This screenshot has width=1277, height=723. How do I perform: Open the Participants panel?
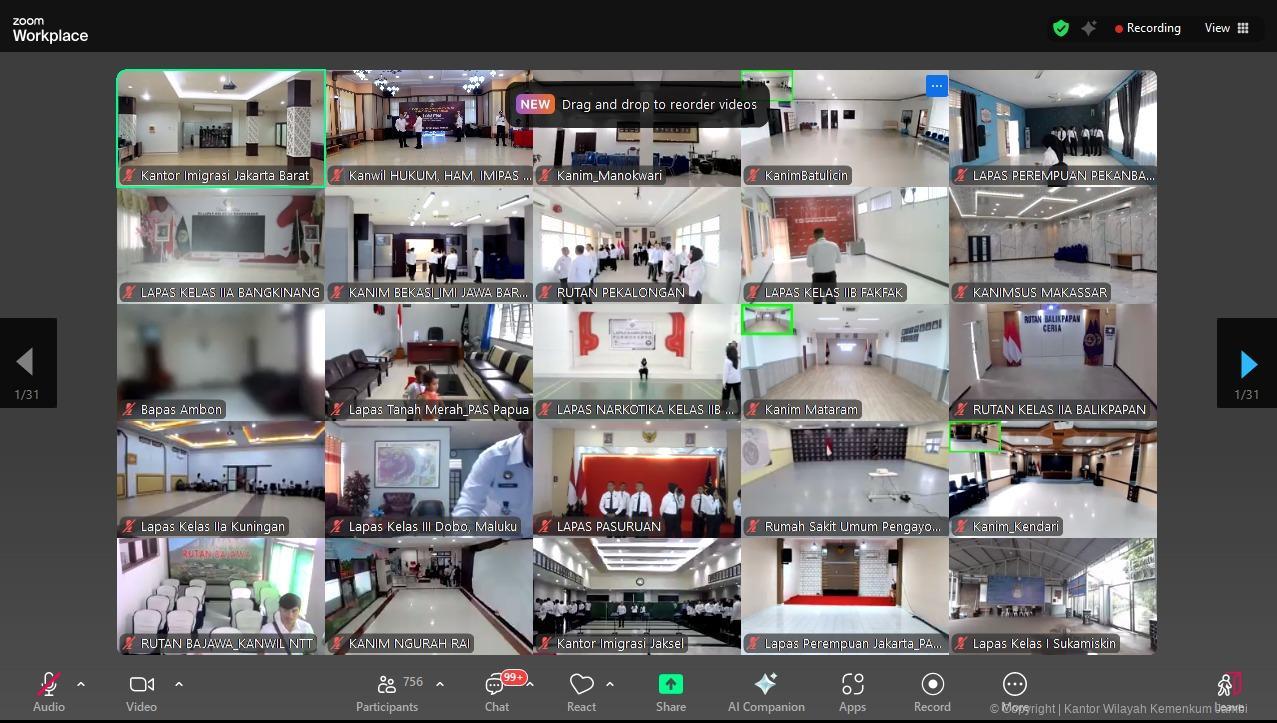pyautogui.click(x=387, y=691)
